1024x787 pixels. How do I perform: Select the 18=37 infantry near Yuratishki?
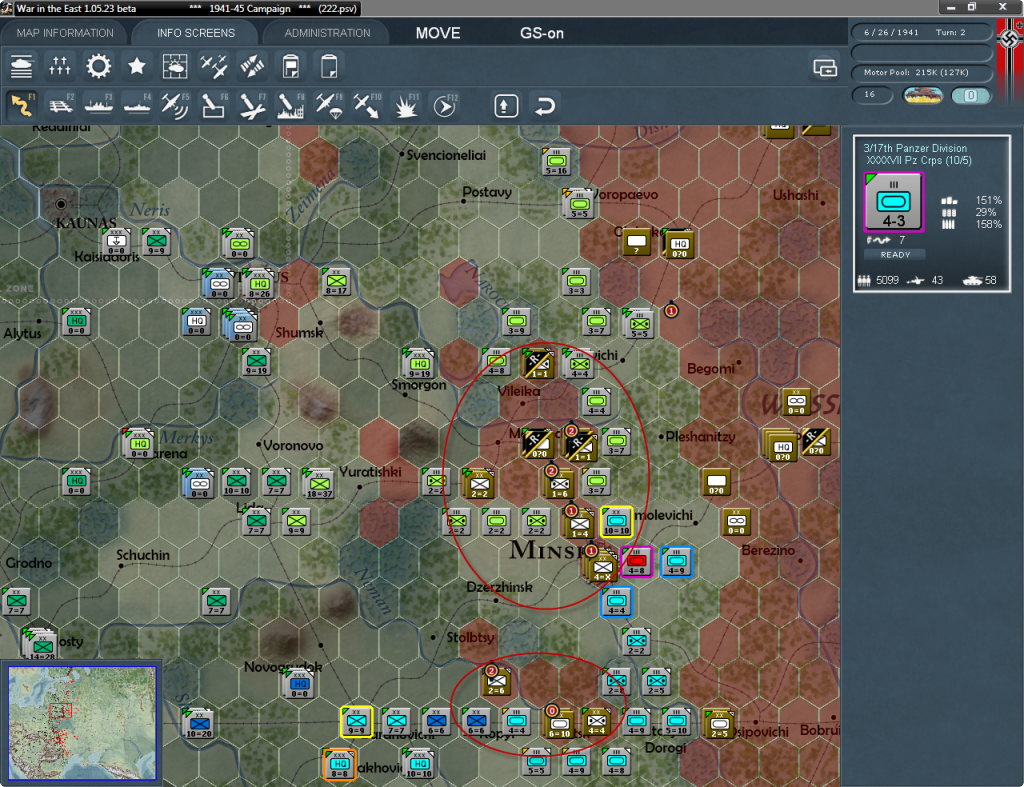[319, 484]
